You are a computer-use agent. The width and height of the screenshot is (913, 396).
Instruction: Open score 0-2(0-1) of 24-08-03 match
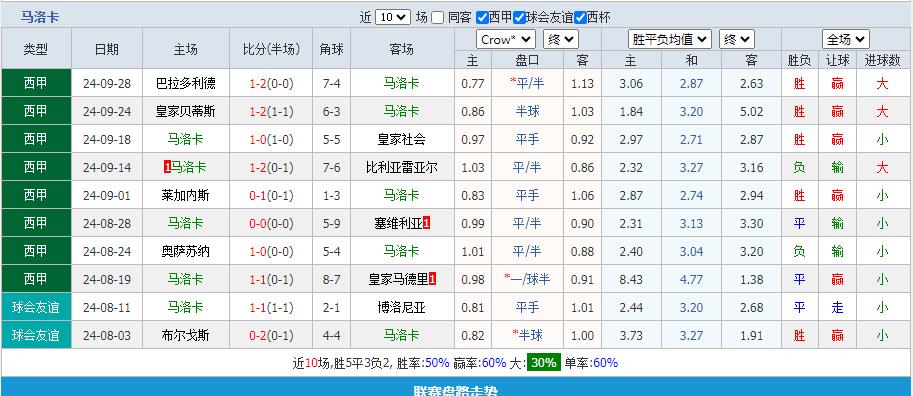coord(272,335)
